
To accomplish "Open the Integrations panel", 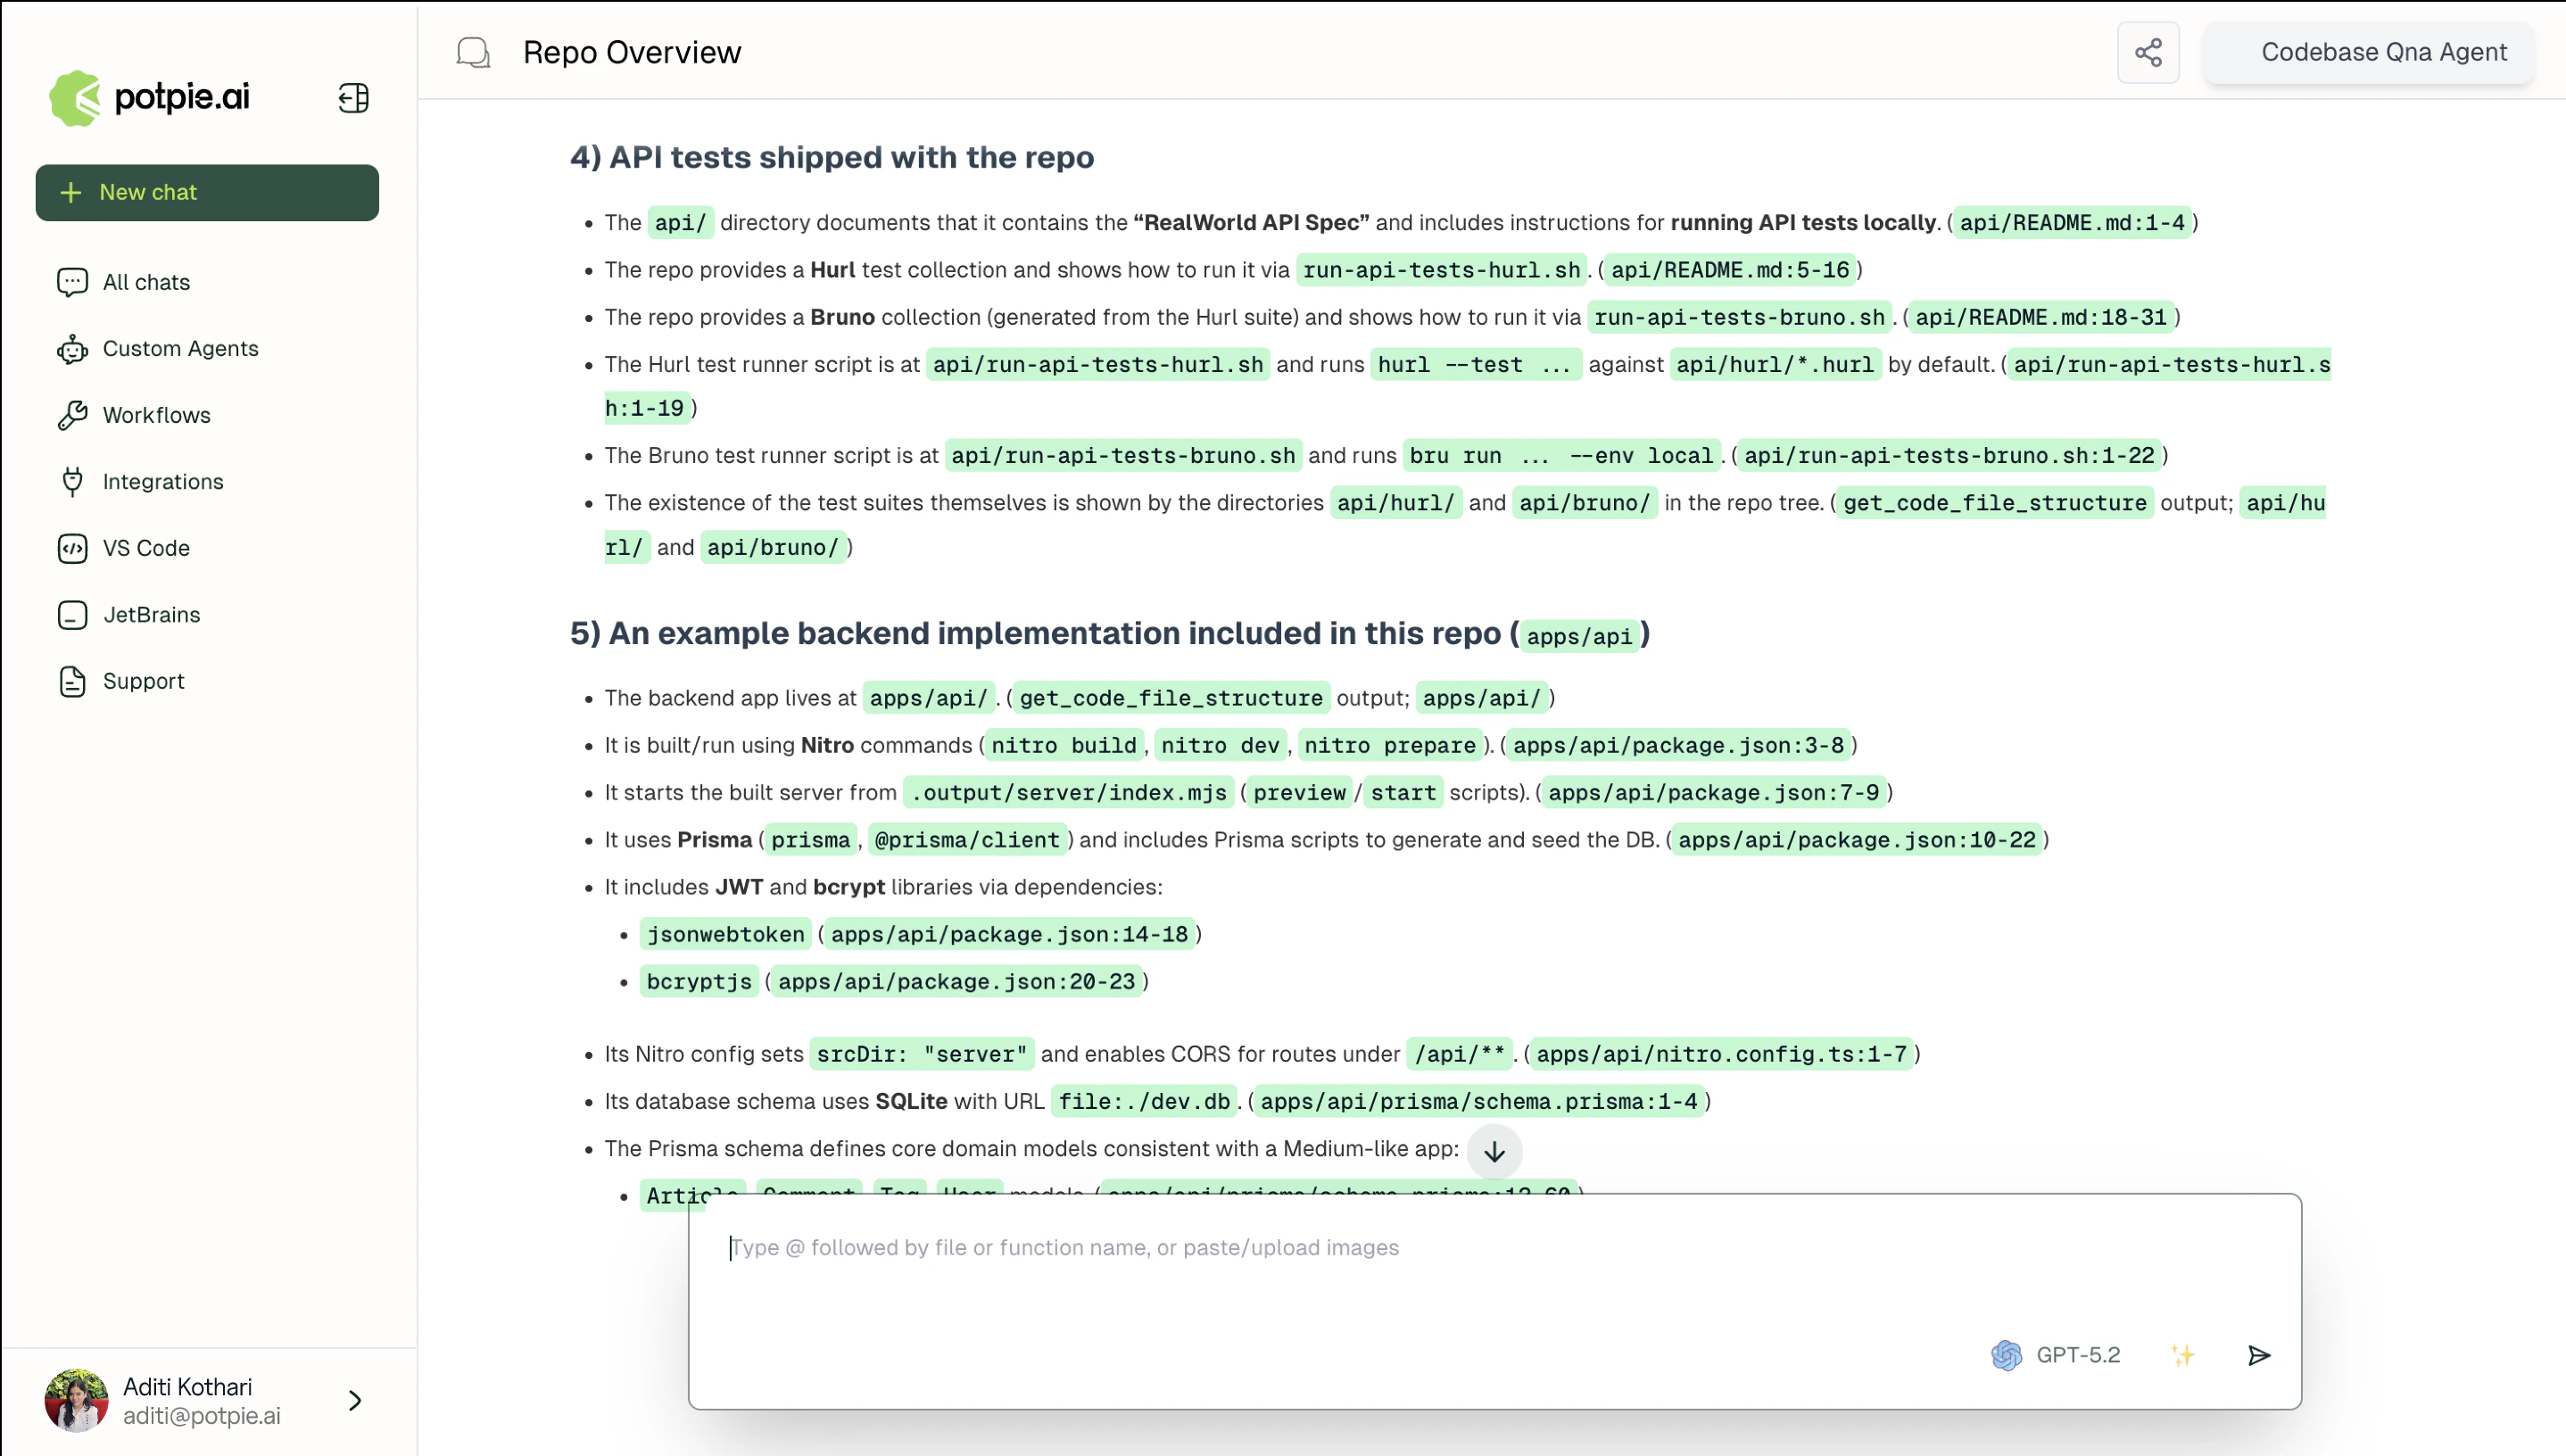I will [x=163, y=481].
